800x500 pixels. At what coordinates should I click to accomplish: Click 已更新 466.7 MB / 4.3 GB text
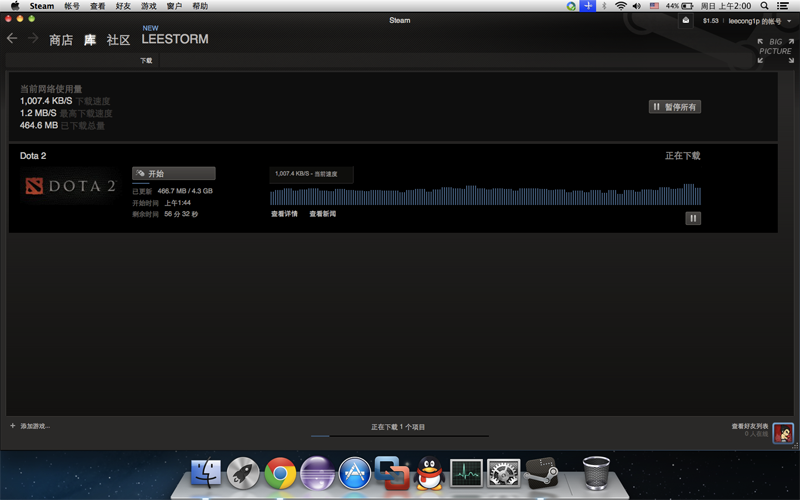(172, 191)
